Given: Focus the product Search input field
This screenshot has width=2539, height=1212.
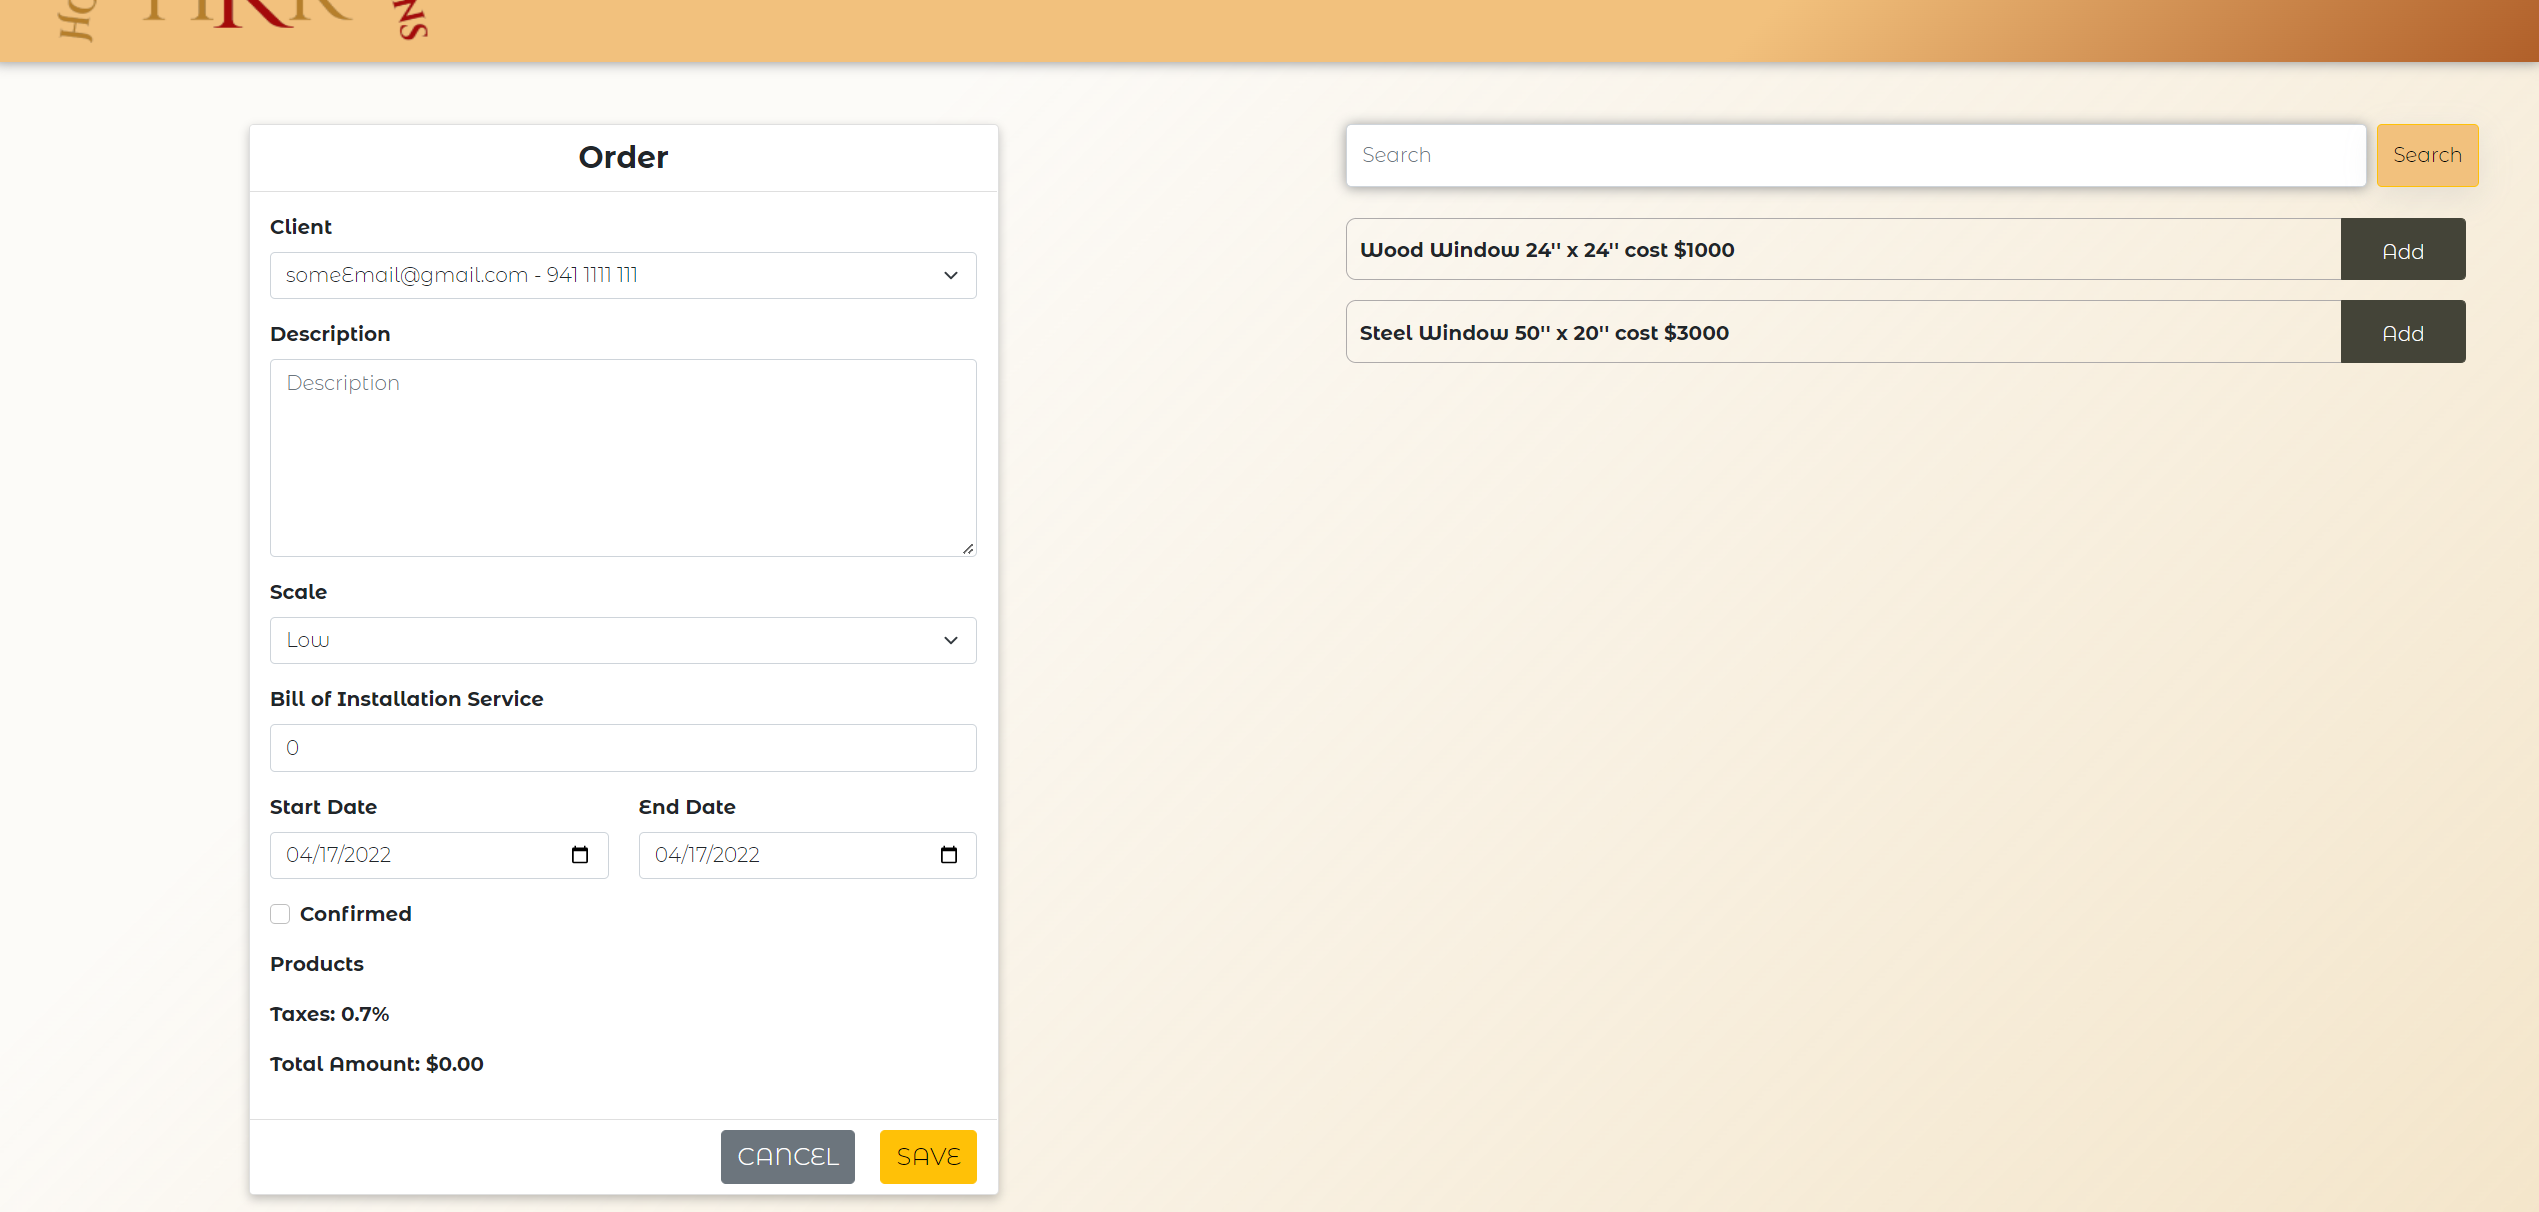Looking at the screenshot, I should (x=1854, y=155).
